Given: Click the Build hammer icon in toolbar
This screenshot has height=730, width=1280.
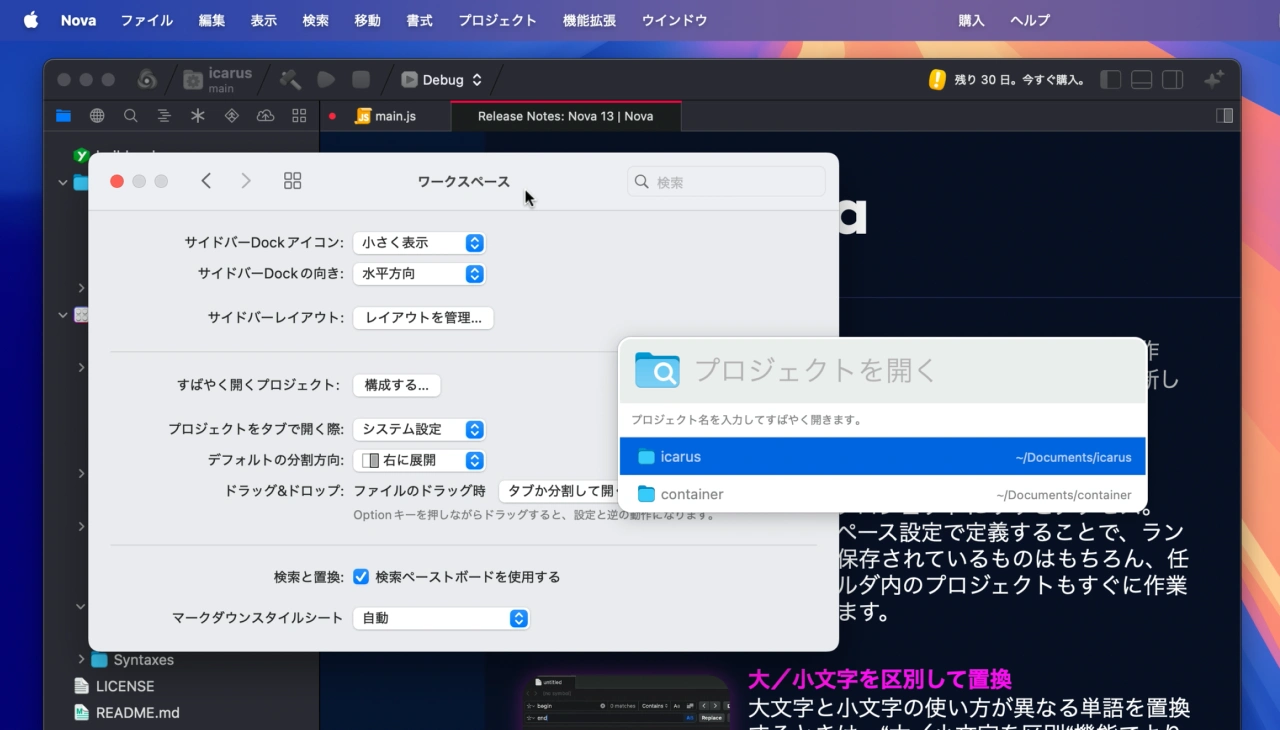Looking at the screenshot, I should click(x=290, y=80).
